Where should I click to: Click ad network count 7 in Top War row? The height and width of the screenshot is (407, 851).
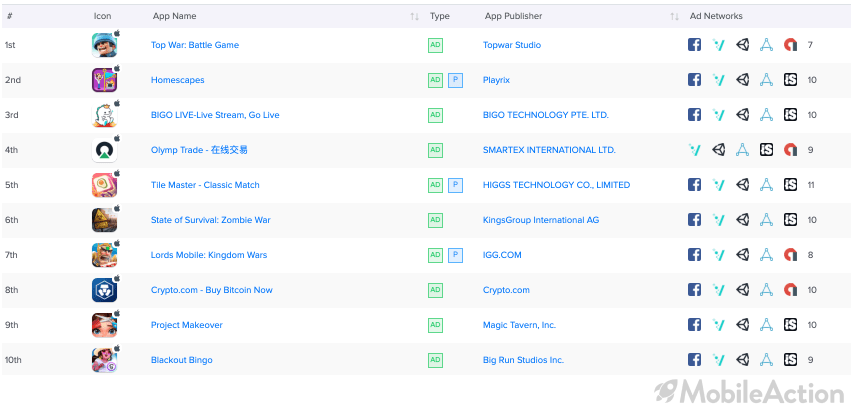click(x=810, y=45)
